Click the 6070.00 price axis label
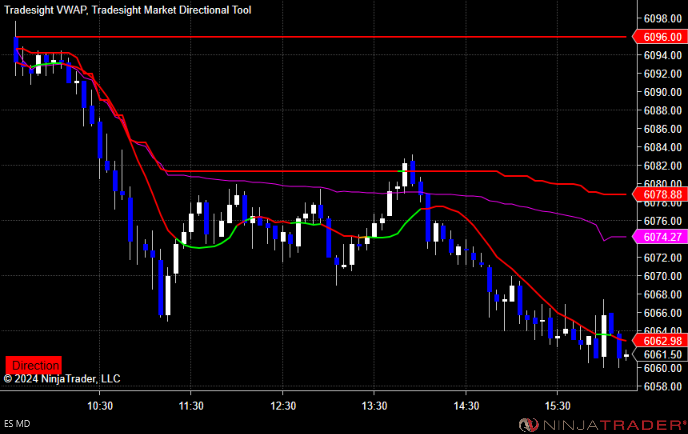Viewport: 688px width, 434px height. [x=663, y=276]
